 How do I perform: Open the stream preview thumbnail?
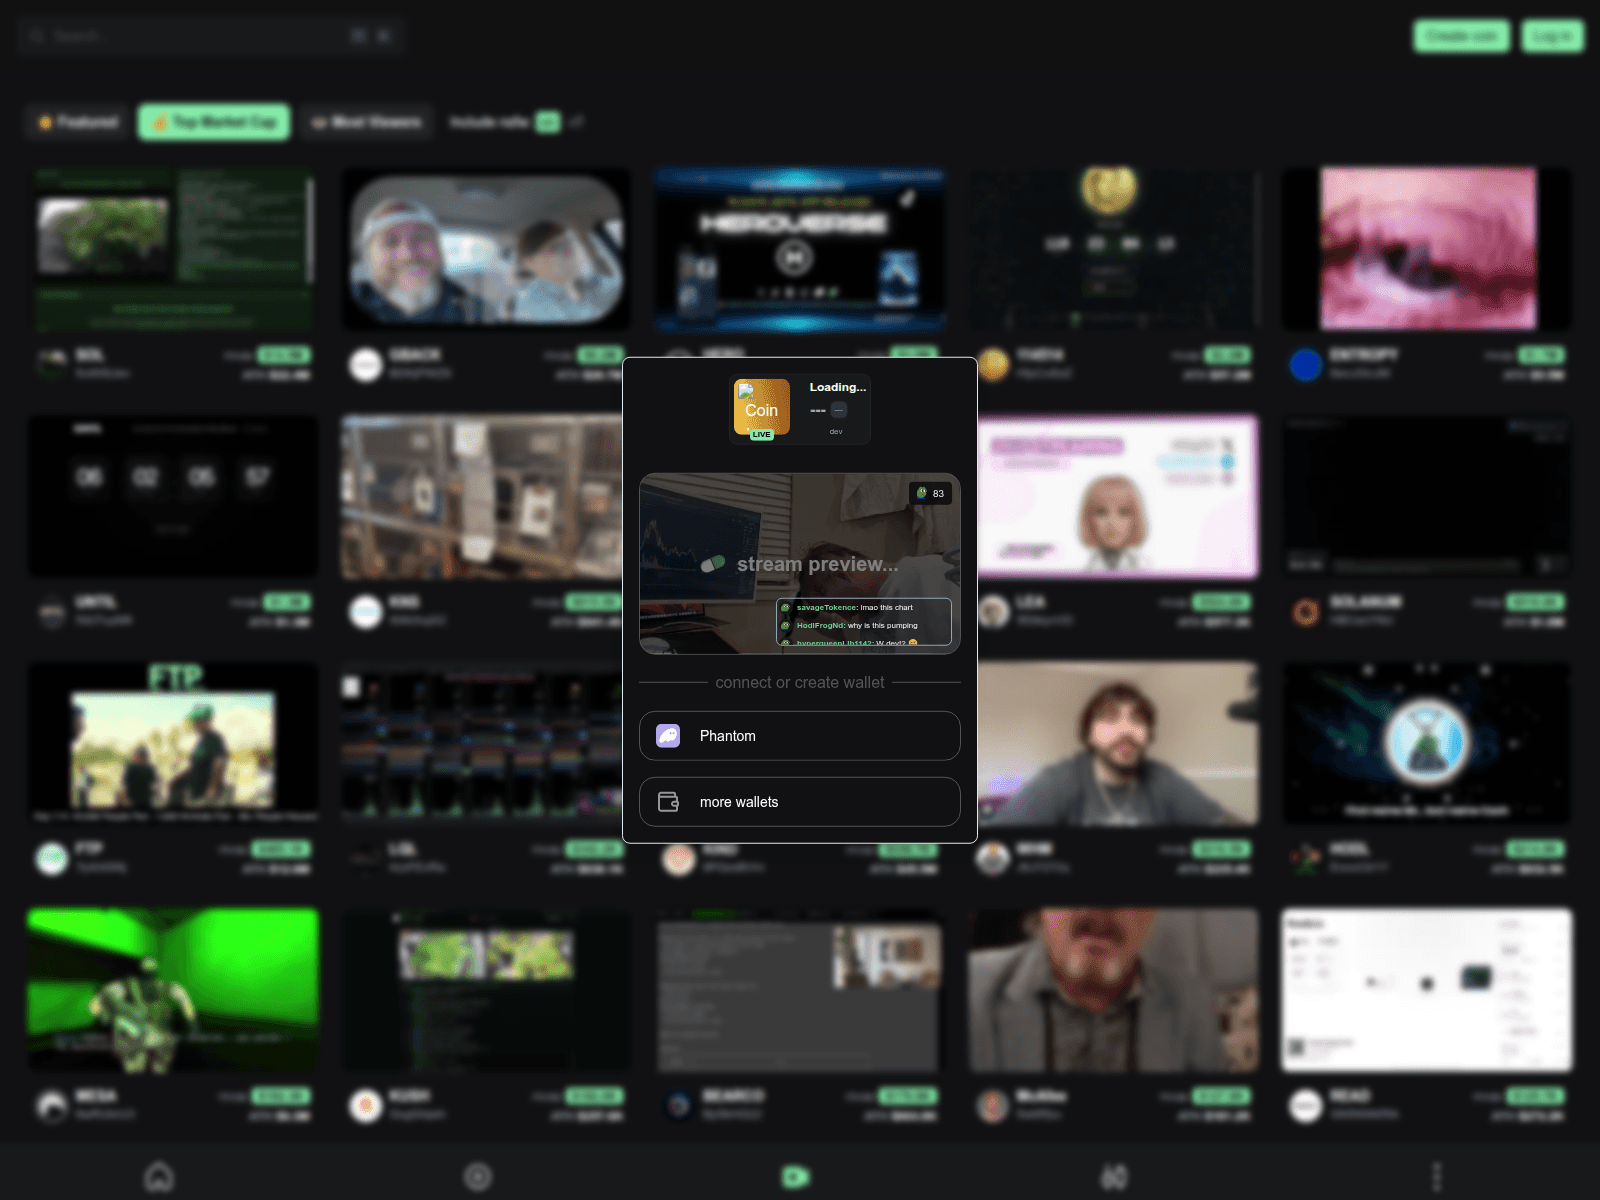tap(799, 563)
